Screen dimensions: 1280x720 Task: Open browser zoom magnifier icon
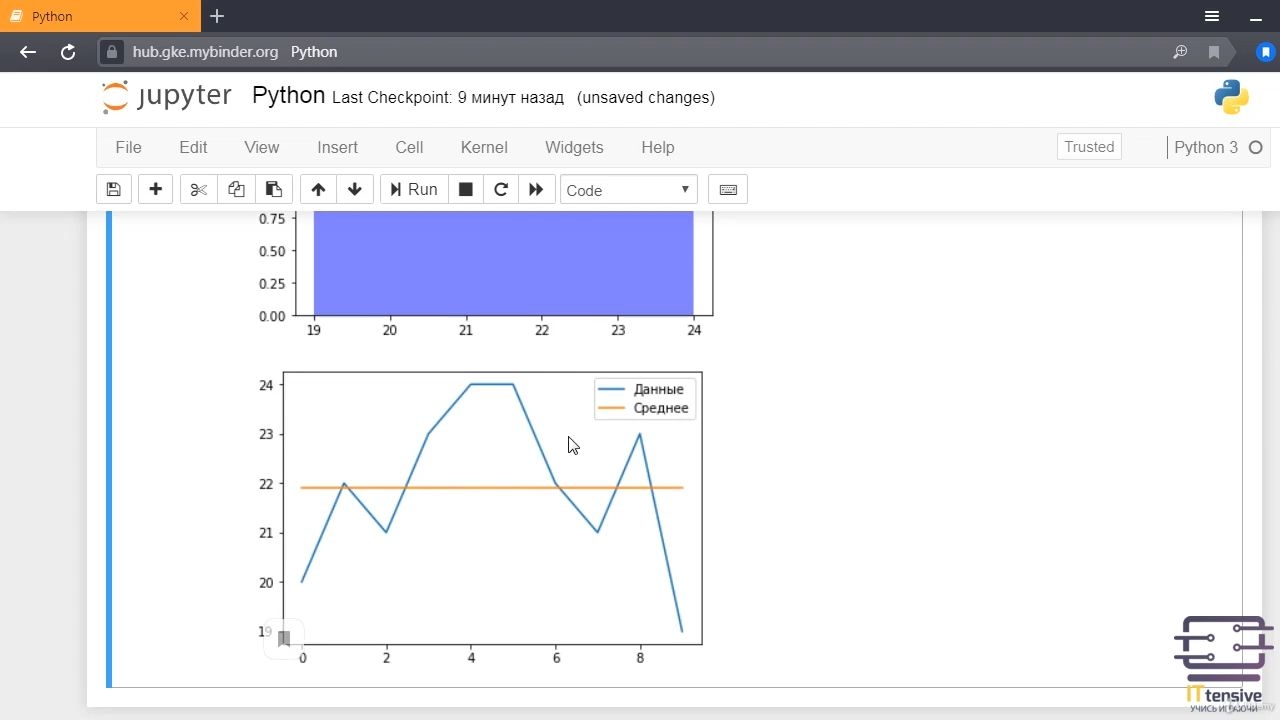1180,52
